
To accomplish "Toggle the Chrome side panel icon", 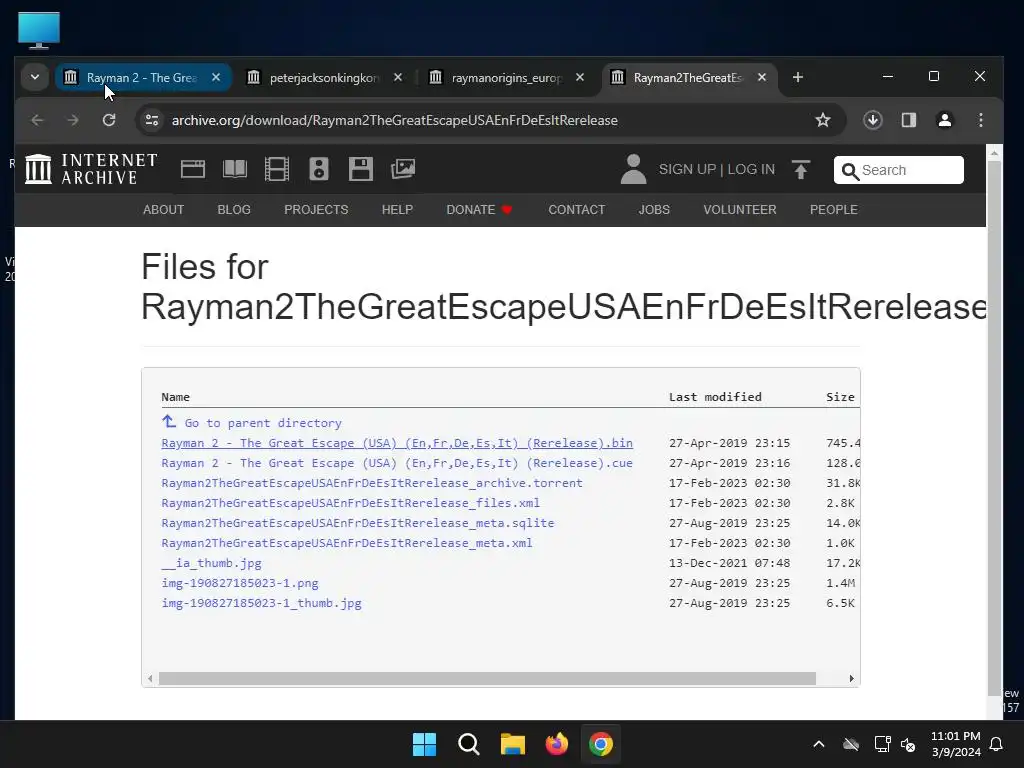I will coord(908,120).
